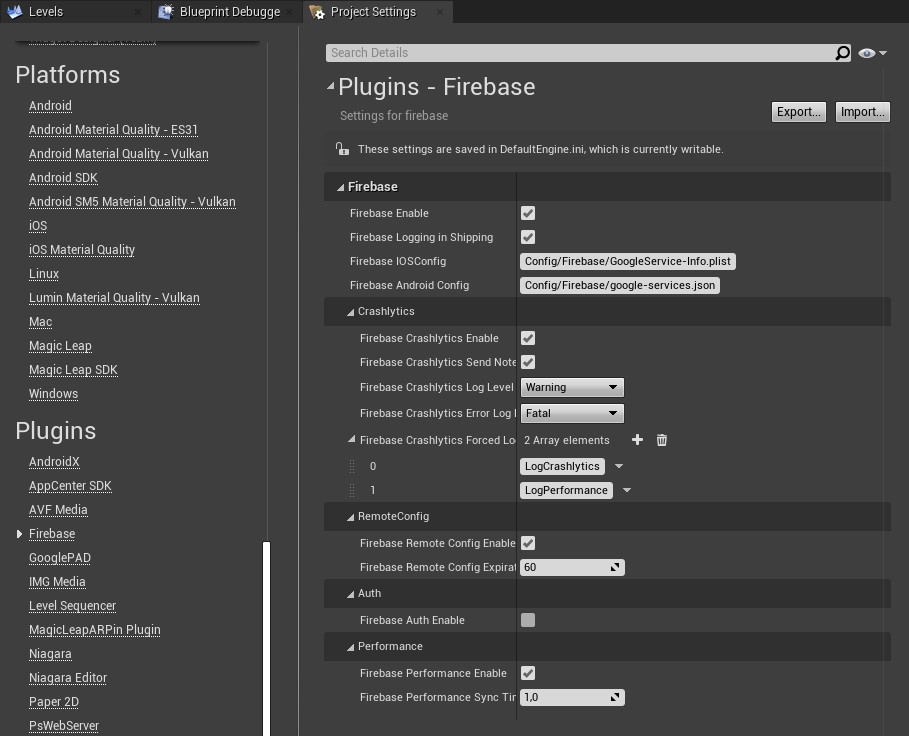
Task: Click the search magnifier icon
Action: 842,53
